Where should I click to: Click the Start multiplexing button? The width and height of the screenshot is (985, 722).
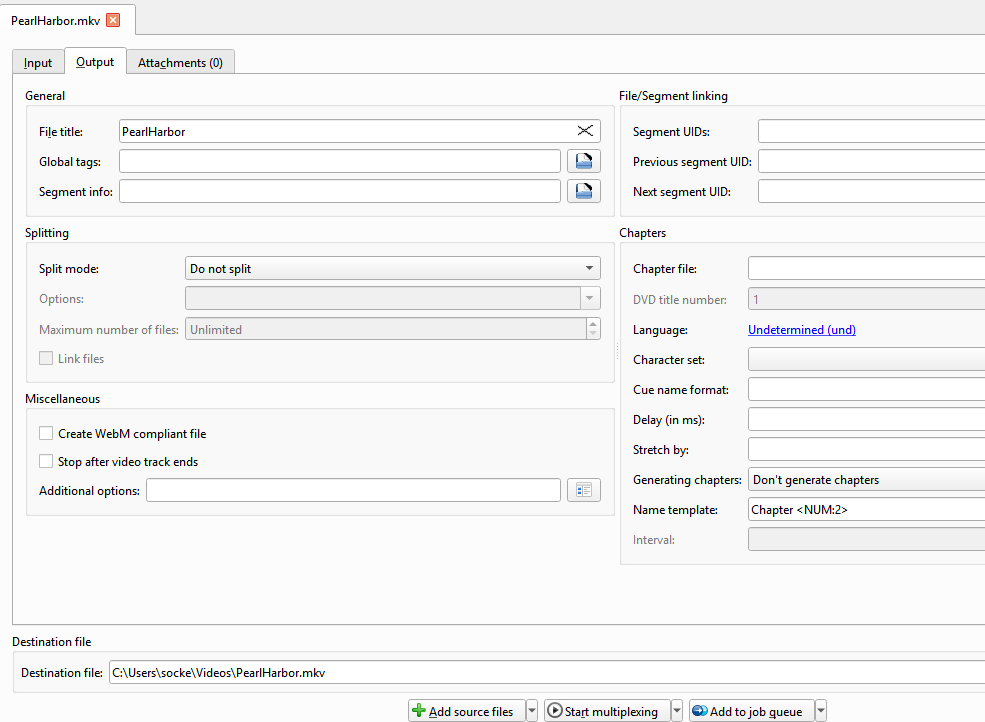pos(607,711)
